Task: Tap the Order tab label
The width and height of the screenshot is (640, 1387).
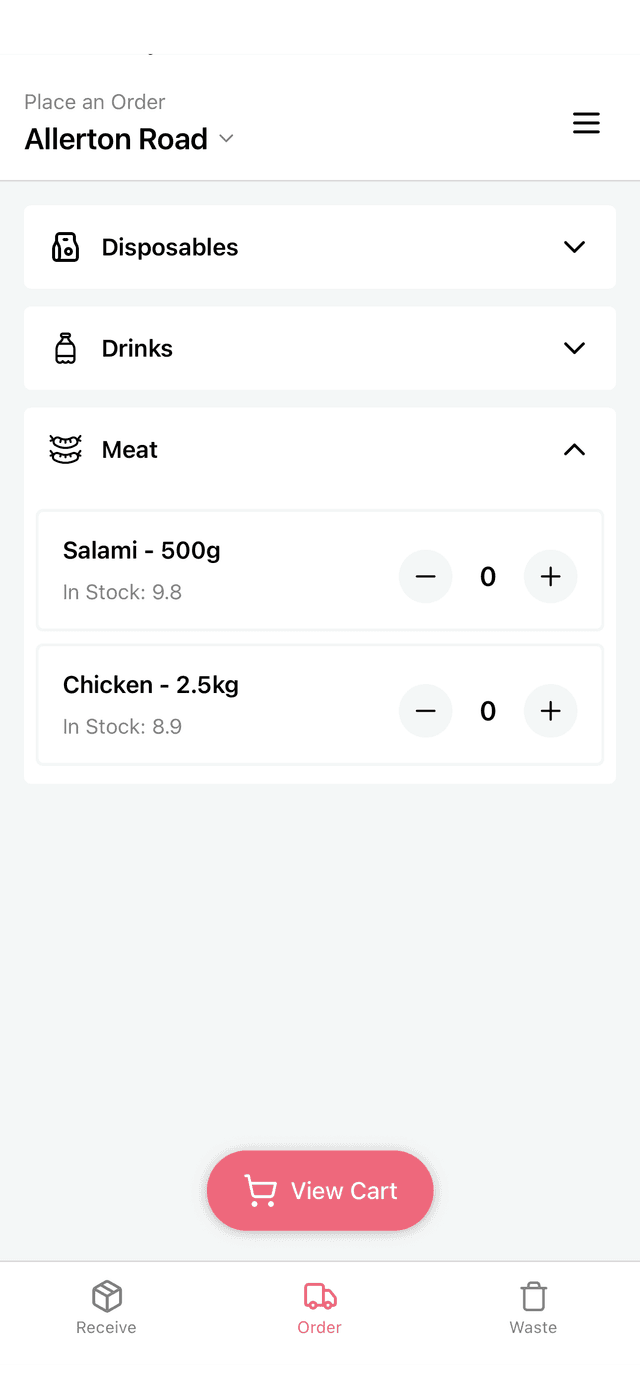Action: pos(319,1327)
